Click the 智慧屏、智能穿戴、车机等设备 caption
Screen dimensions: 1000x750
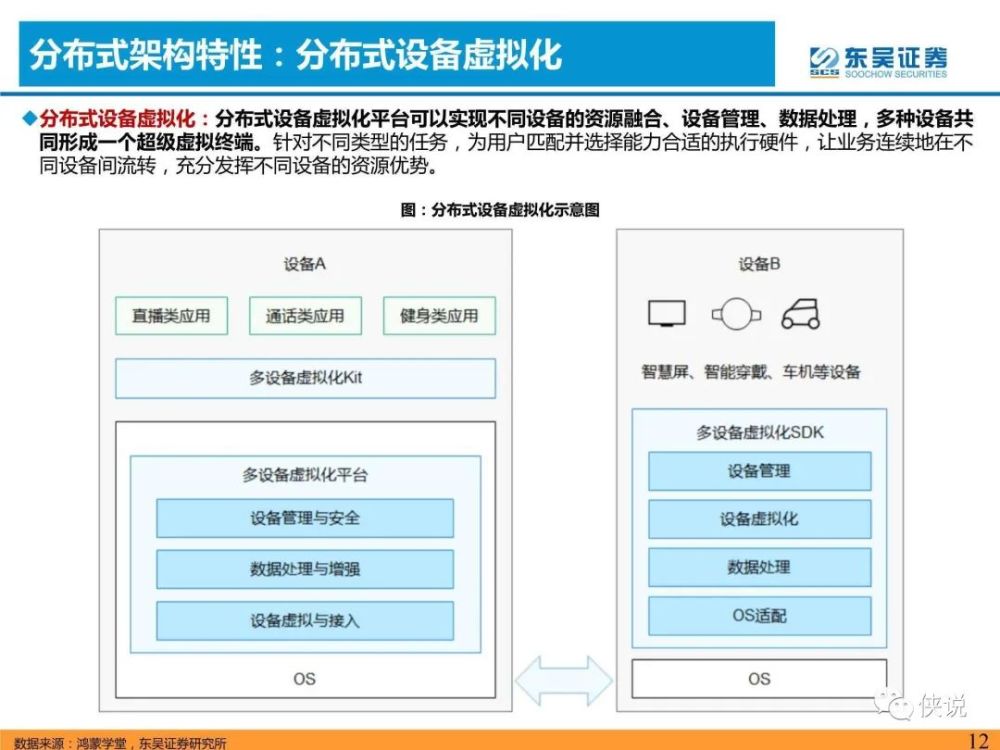(x=751, y=371)
